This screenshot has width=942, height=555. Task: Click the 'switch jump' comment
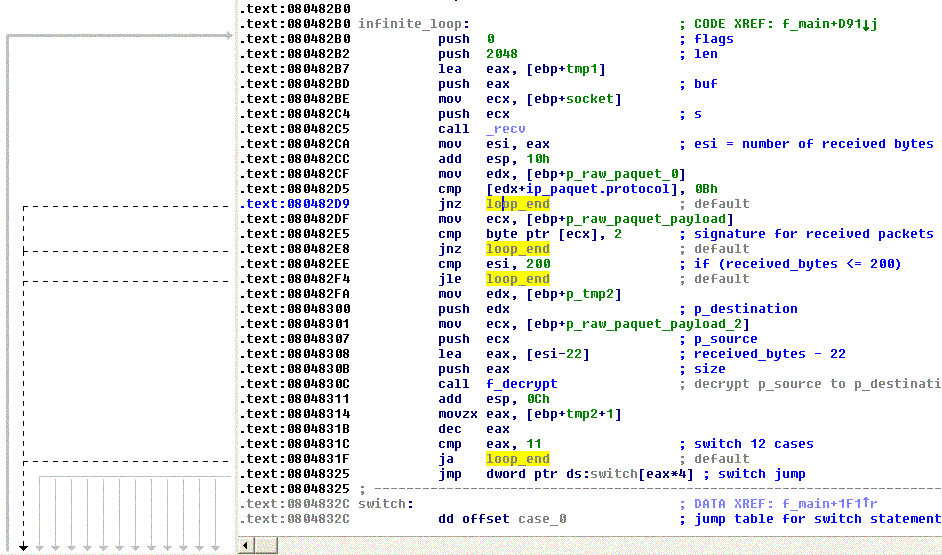(762, 474)
